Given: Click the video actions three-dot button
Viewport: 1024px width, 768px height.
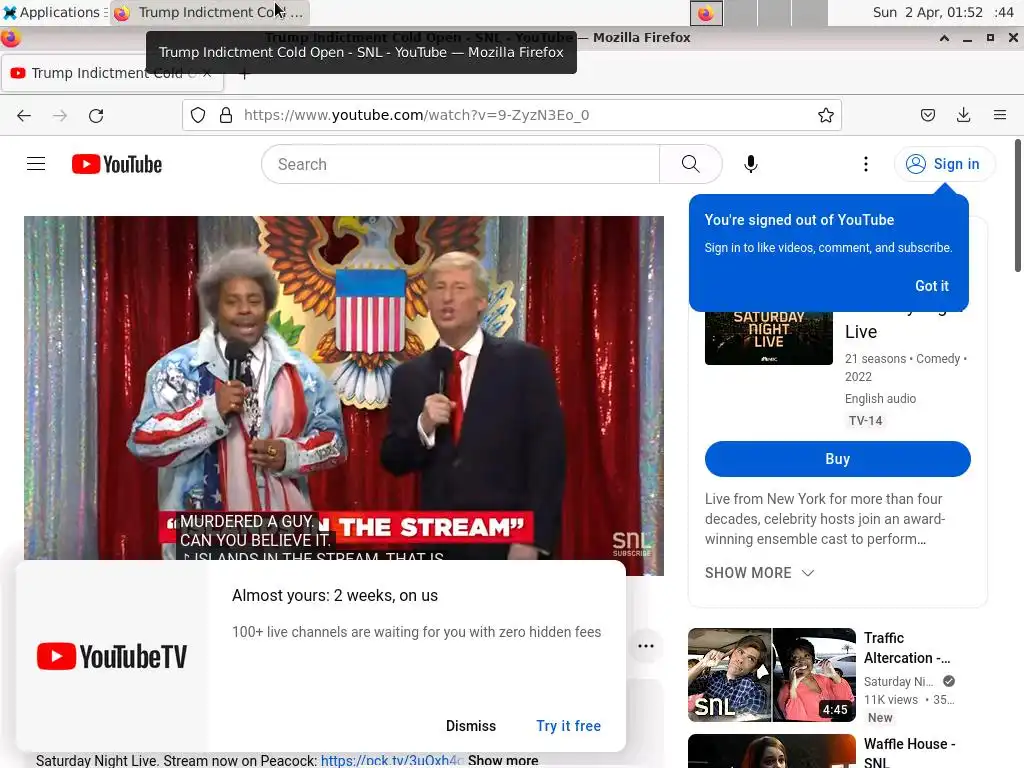Looking at the screenshot, I should (645, 646).
